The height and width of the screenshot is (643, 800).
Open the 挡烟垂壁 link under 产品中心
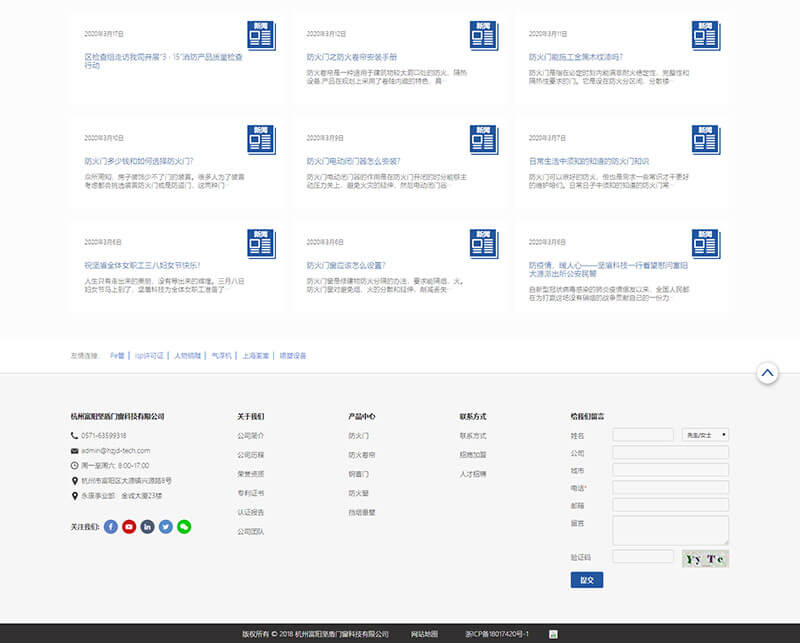click(x=362, y=512)
